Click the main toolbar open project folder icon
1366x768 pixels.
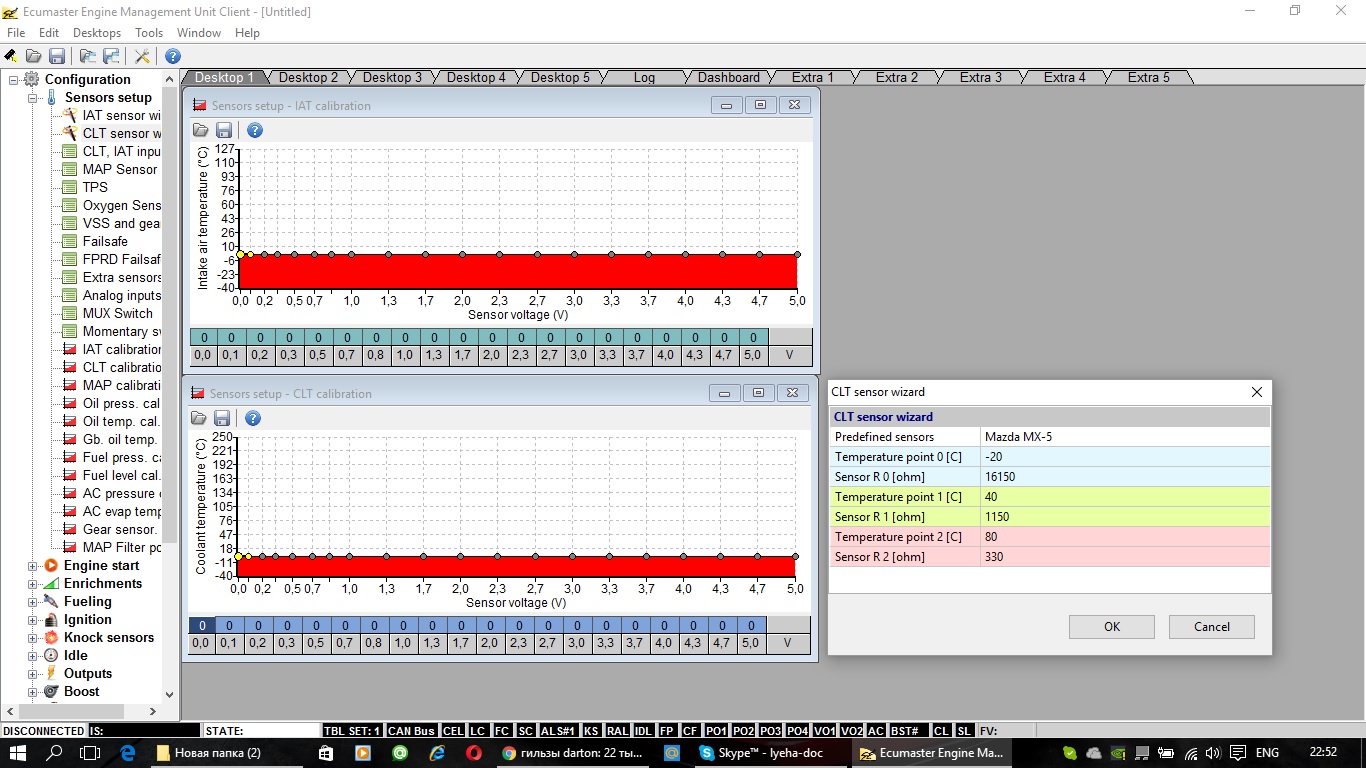pyautogui.click(x=33, y=56)
